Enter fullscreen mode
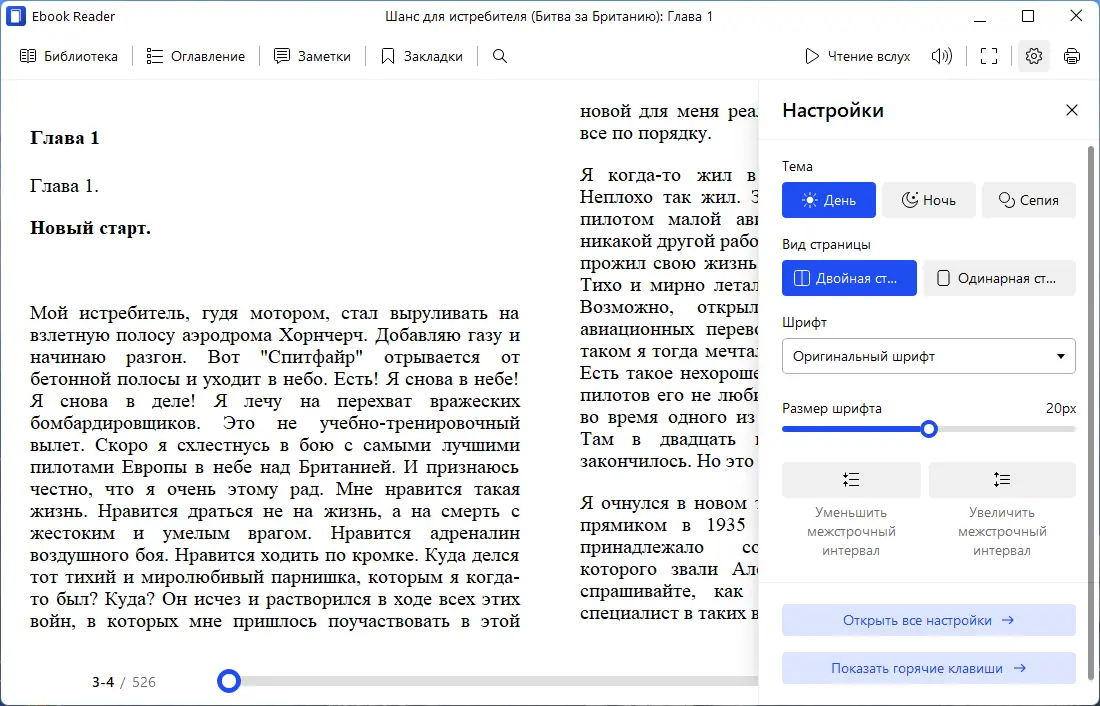 pos(988,56)
